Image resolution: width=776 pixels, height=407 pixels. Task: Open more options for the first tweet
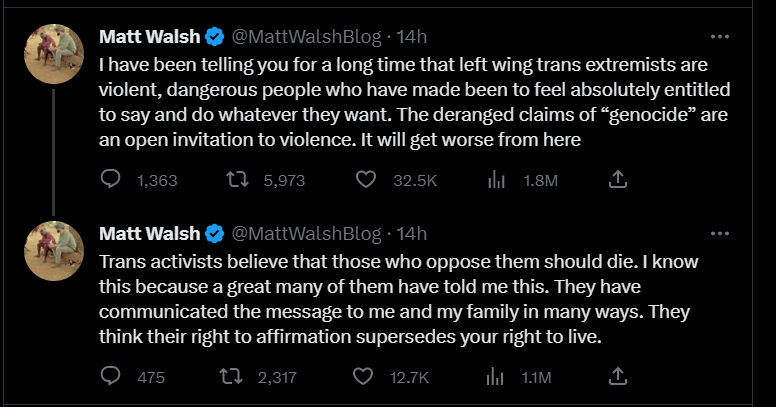point(718,37)
